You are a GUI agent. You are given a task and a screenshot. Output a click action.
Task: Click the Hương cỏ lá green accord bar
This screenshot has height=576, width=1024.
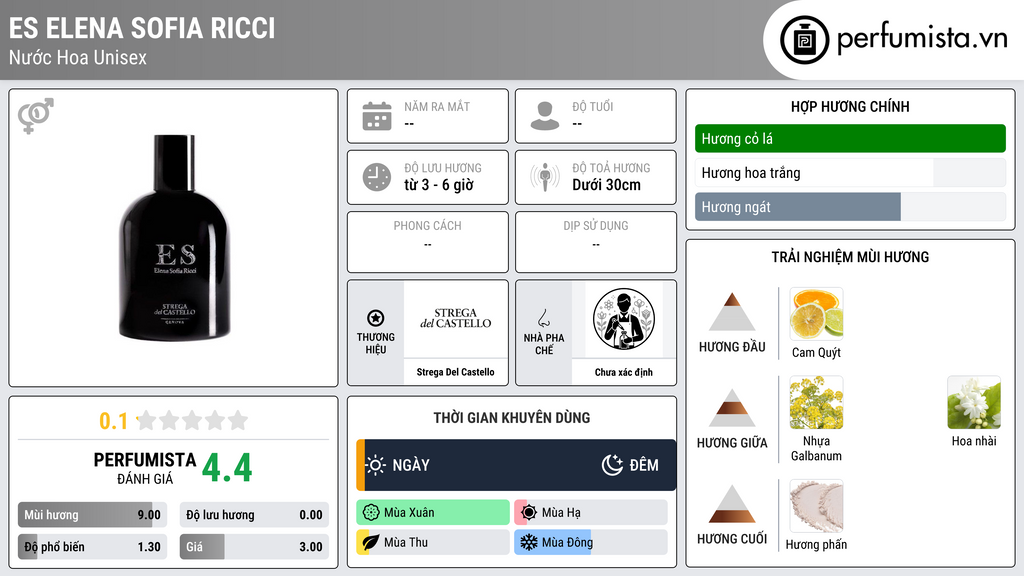850,138
